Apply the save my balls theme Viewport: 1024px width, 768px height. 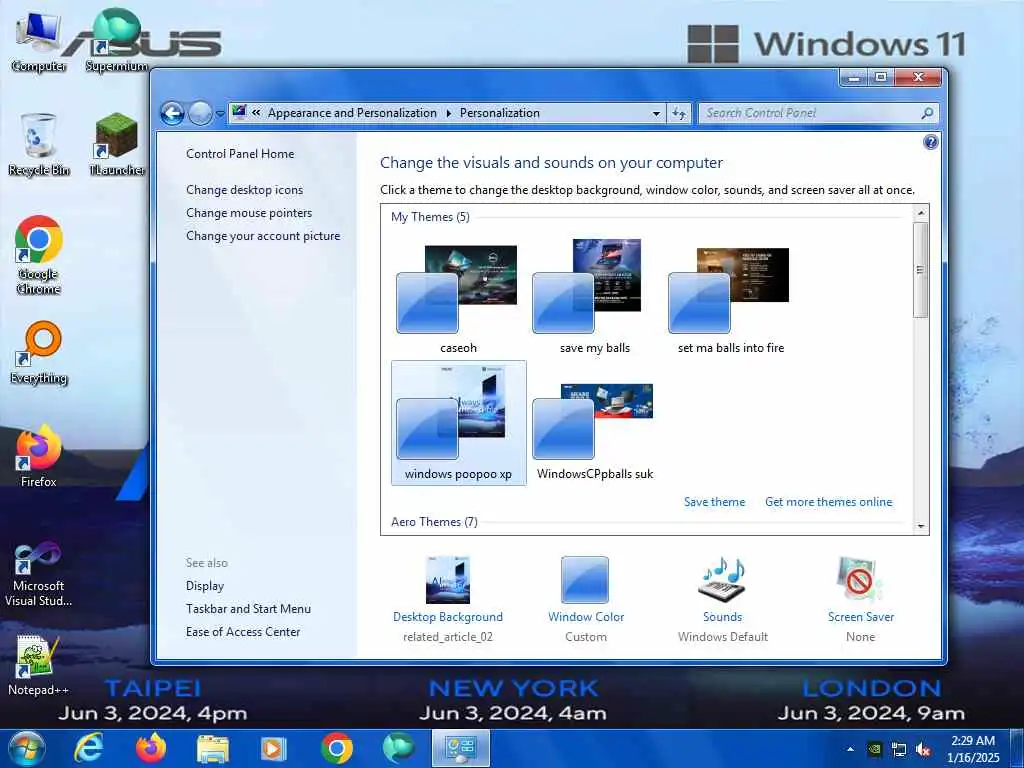[x=594, y=298]
